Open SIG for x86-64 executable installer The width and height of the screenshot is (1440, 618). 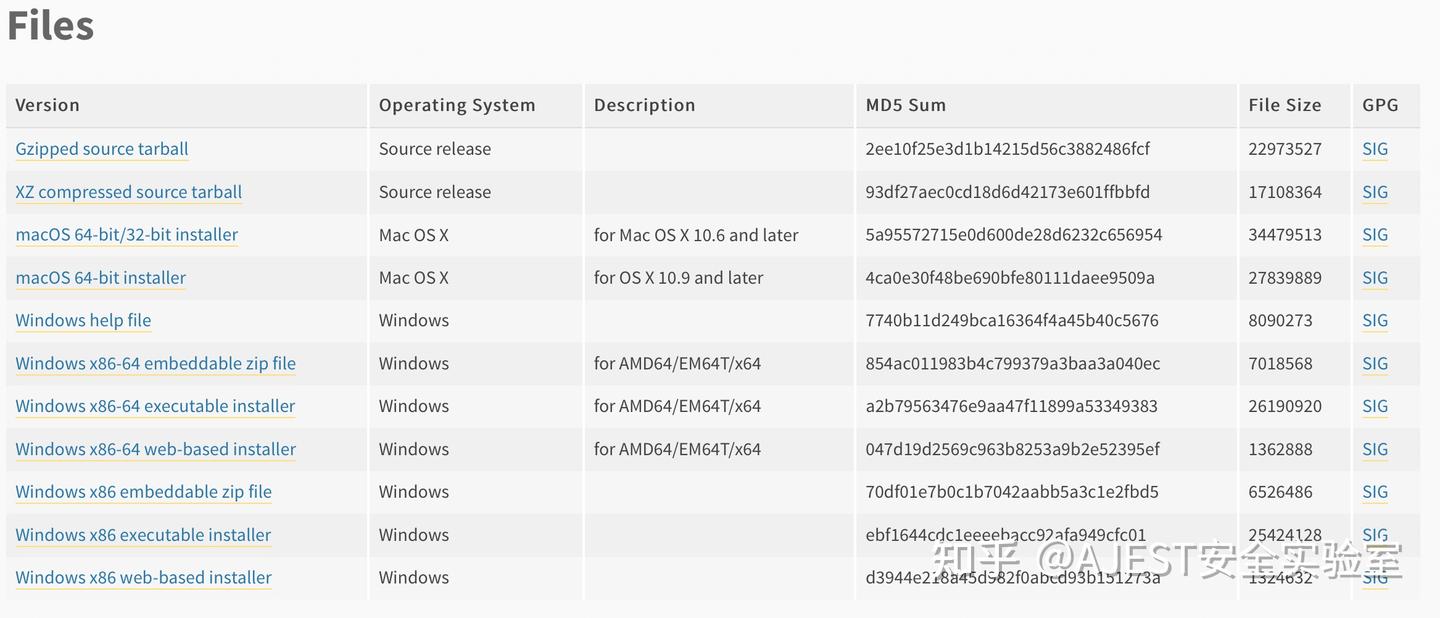1375,406
